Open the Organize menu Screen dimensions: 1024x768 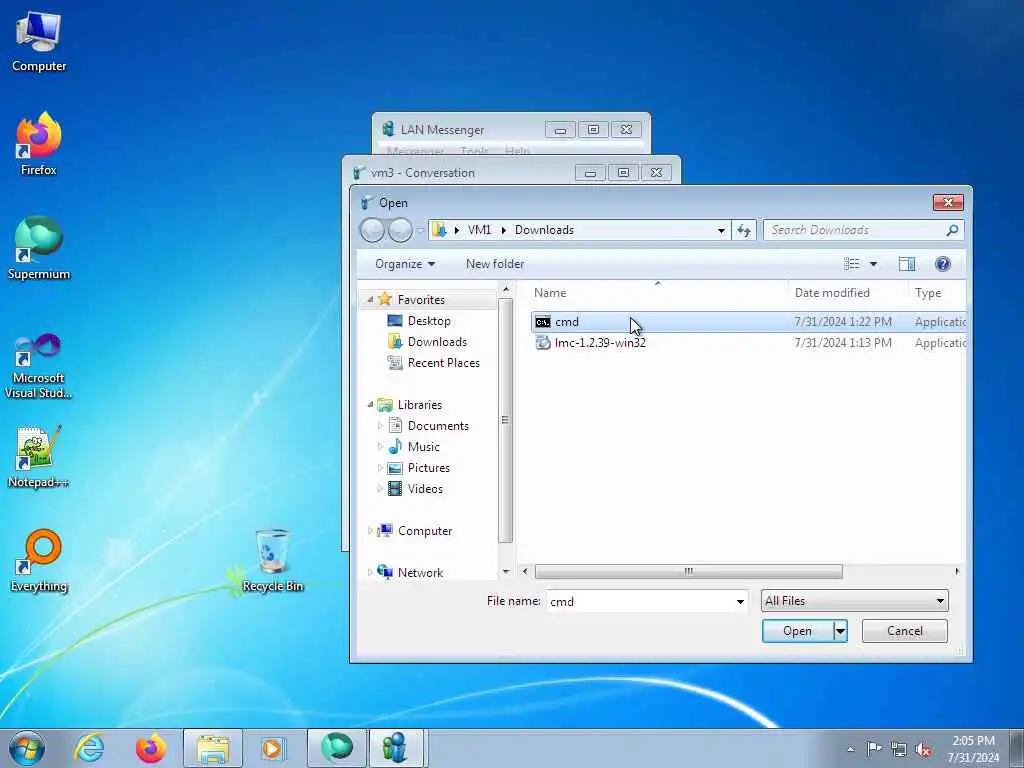point(405,264)
